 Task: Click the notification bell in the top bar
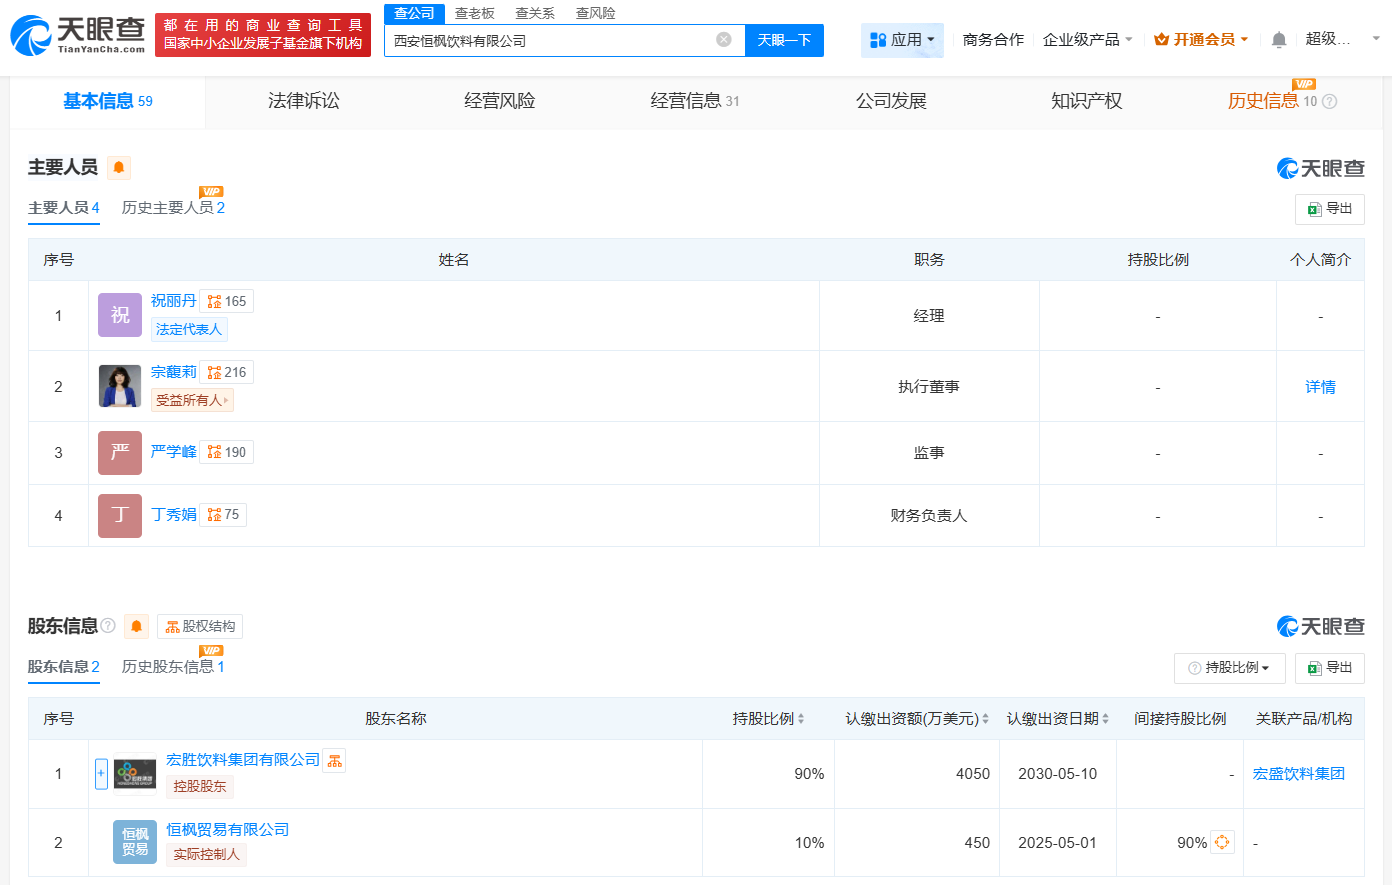pos(1278,40)
